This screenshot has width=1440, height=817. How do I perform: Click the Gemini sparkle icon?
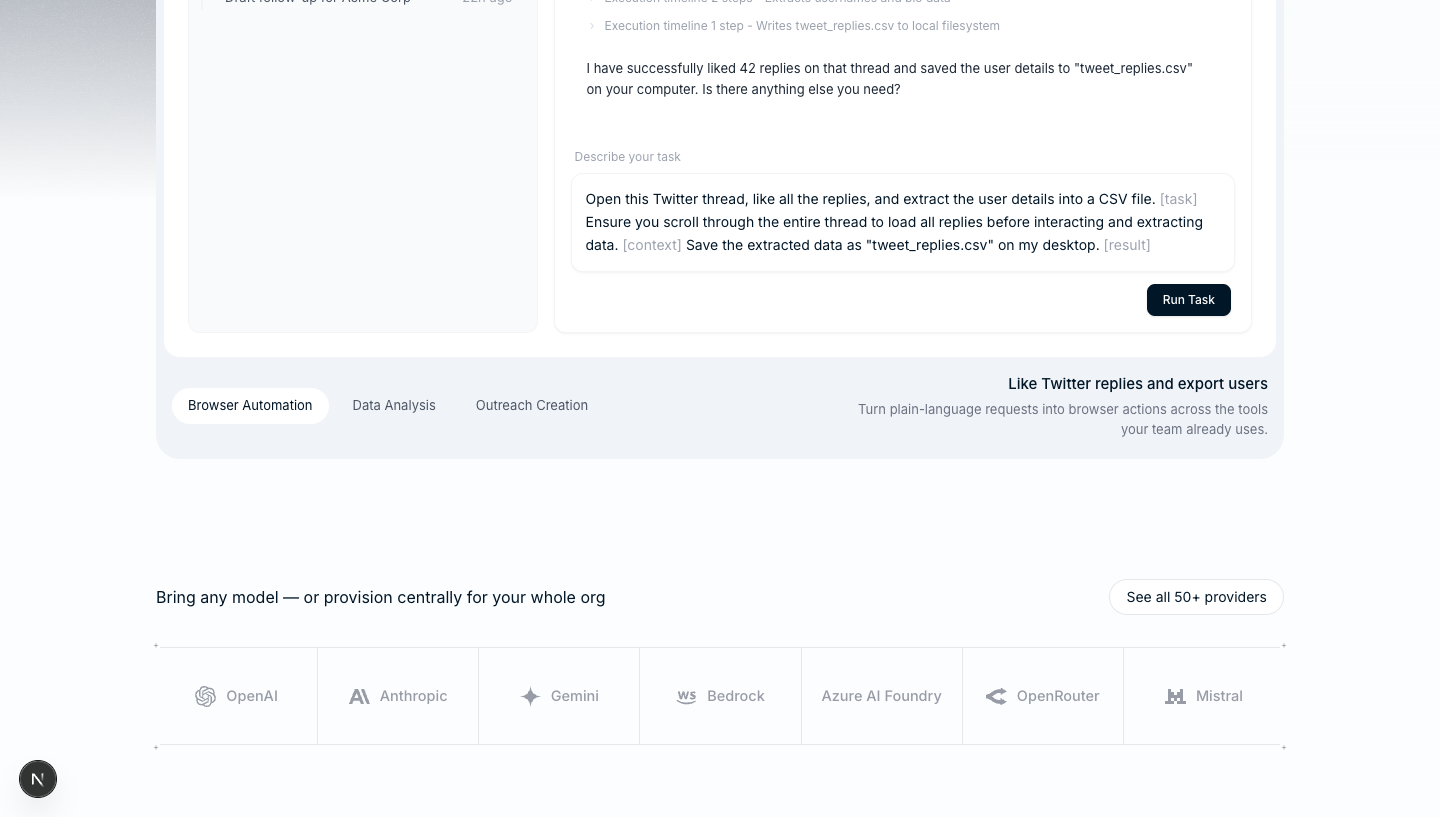(530, 696)
